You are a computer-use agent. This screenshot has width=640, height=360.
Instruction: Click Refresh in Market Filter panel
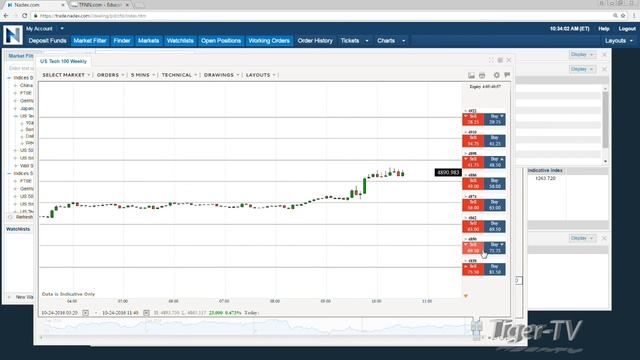21,217
